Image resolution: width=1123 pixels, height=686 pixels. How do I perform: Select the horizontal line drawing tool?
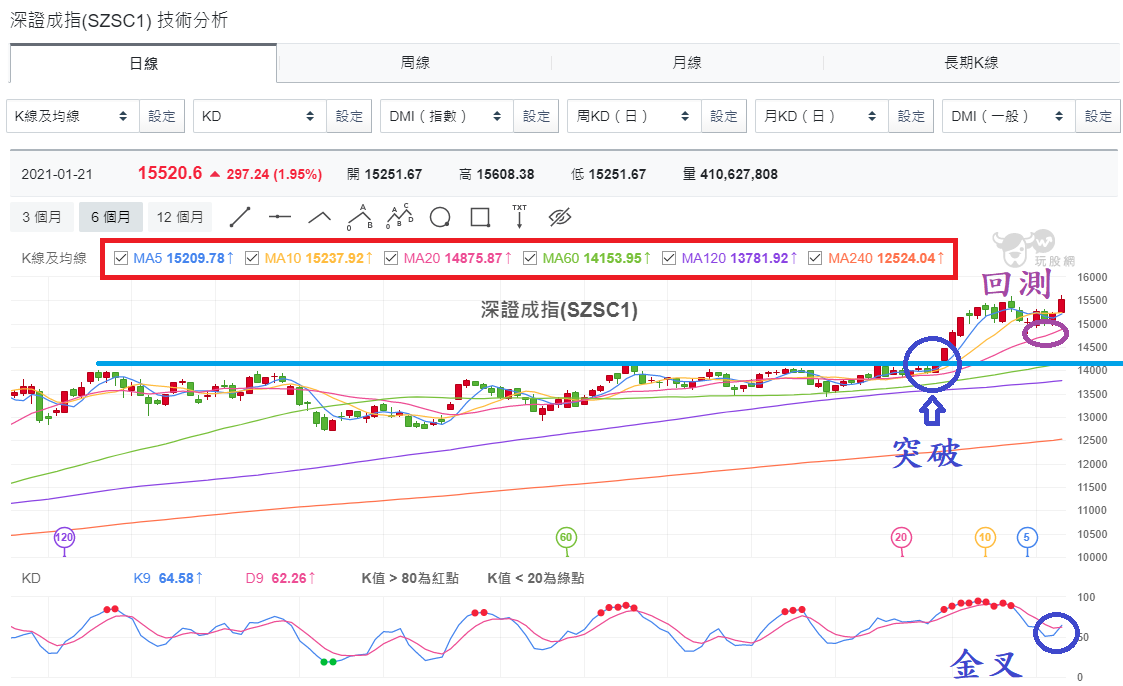(280, 217)
